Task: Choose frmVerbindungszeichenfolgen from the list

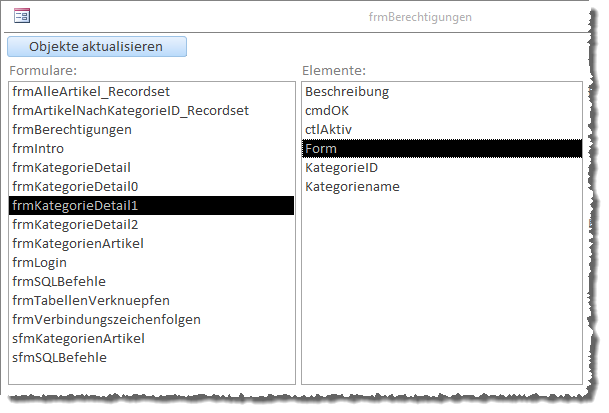Action: (x=106, y=319)
